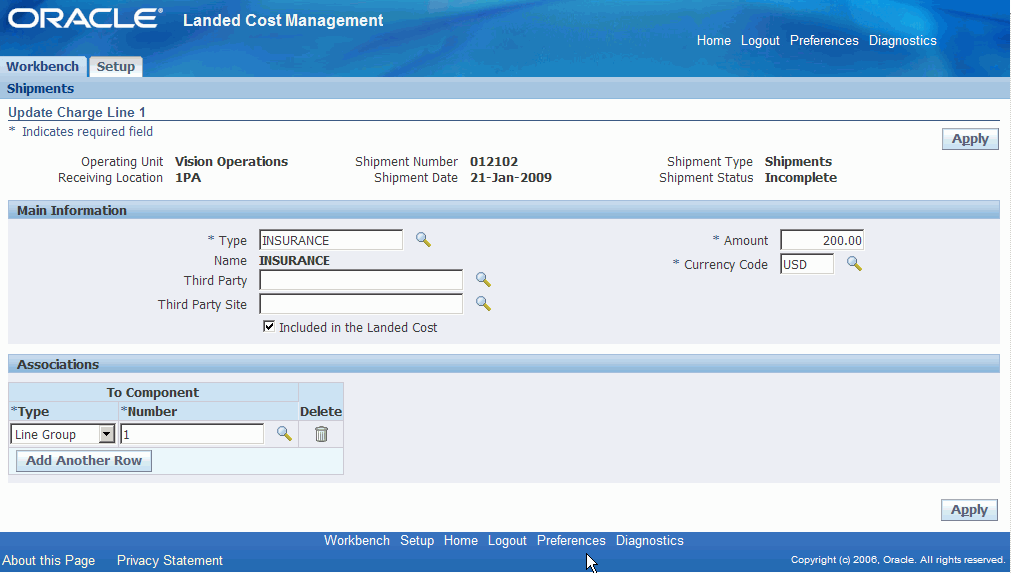
Task: Open About this Page link
Action: (48, 560)
